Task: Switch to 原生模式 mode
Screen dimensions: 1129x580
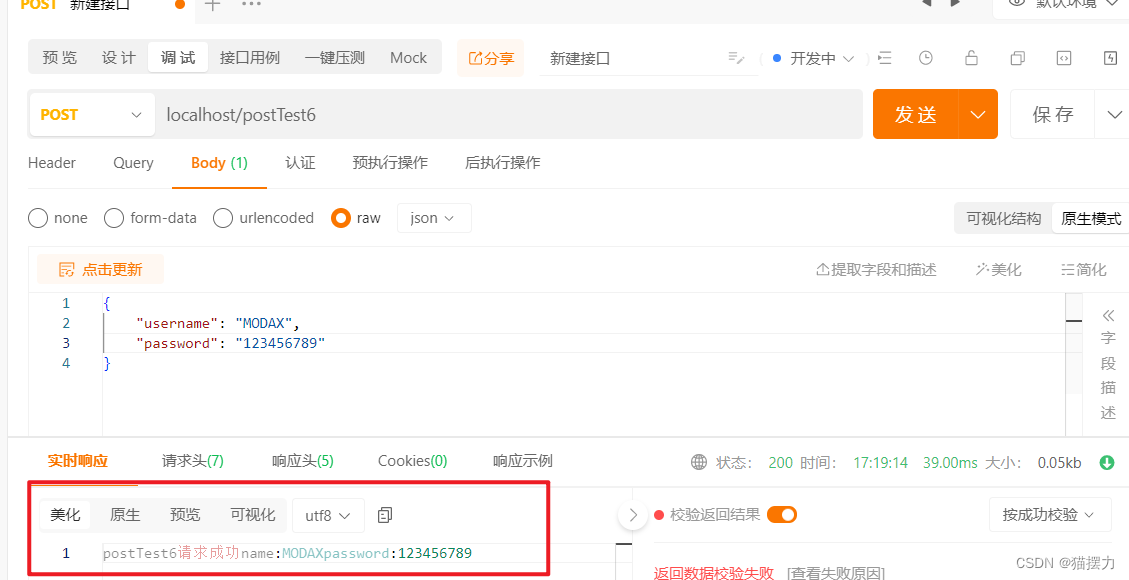Action: (1091, 219)
